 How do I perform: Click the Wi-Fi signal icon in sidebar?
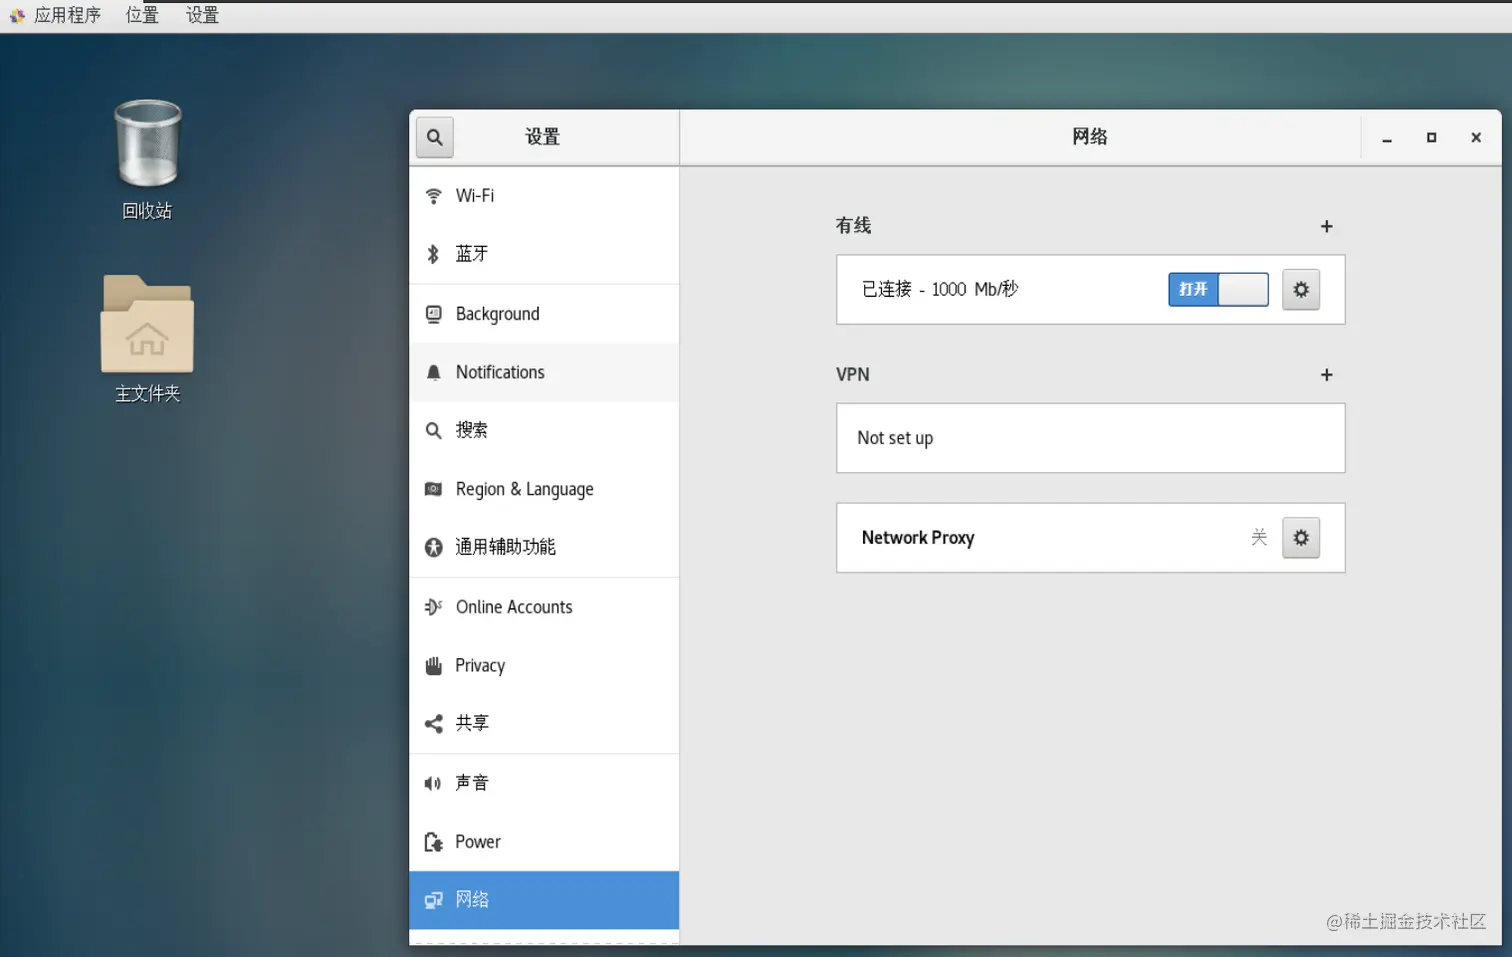(x=434, y=196)
